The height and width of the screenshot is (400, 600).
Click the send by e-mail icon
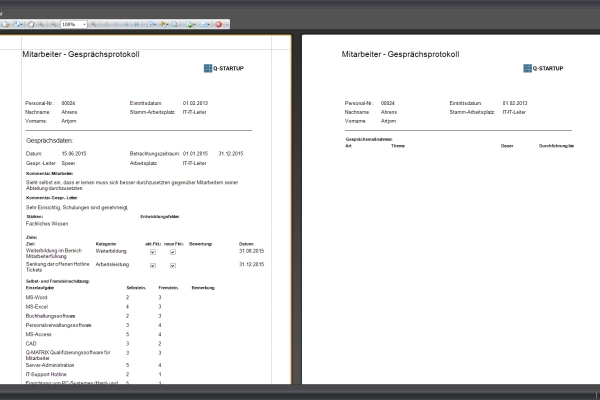pyautogui.click(x=204, y=24)
